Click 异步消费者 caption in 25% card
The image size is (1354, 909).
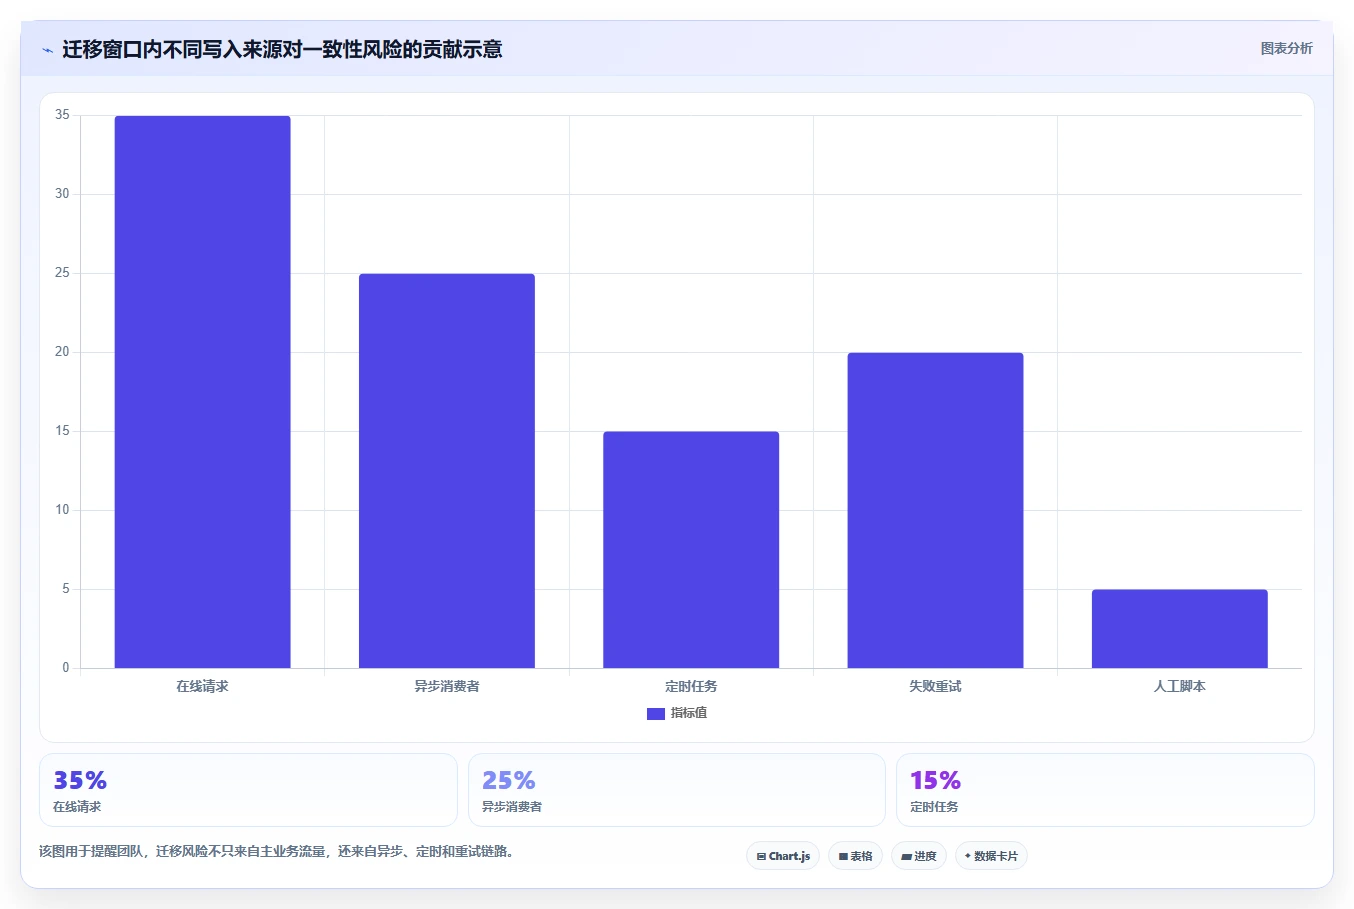click(x=512, y=807)
